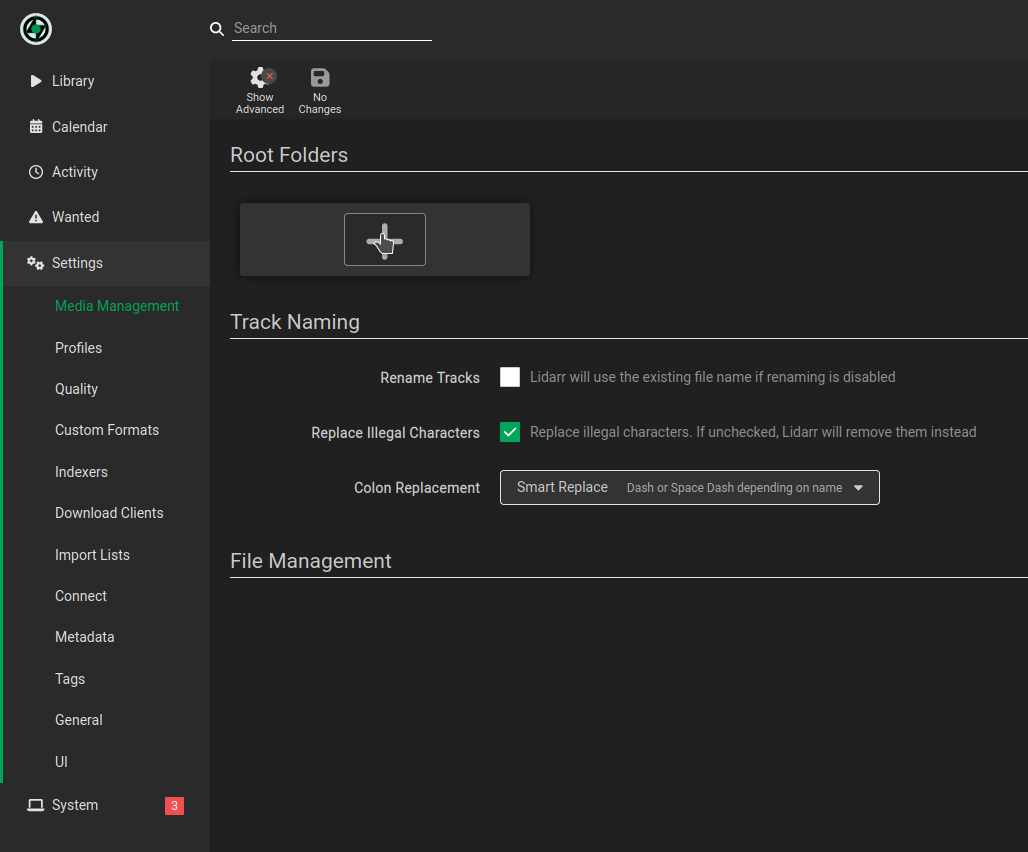Image resolution: width=1028 pixels, height=852 pixels.
Task: Click the Lidarr logo icon
Action: [36, 29]
